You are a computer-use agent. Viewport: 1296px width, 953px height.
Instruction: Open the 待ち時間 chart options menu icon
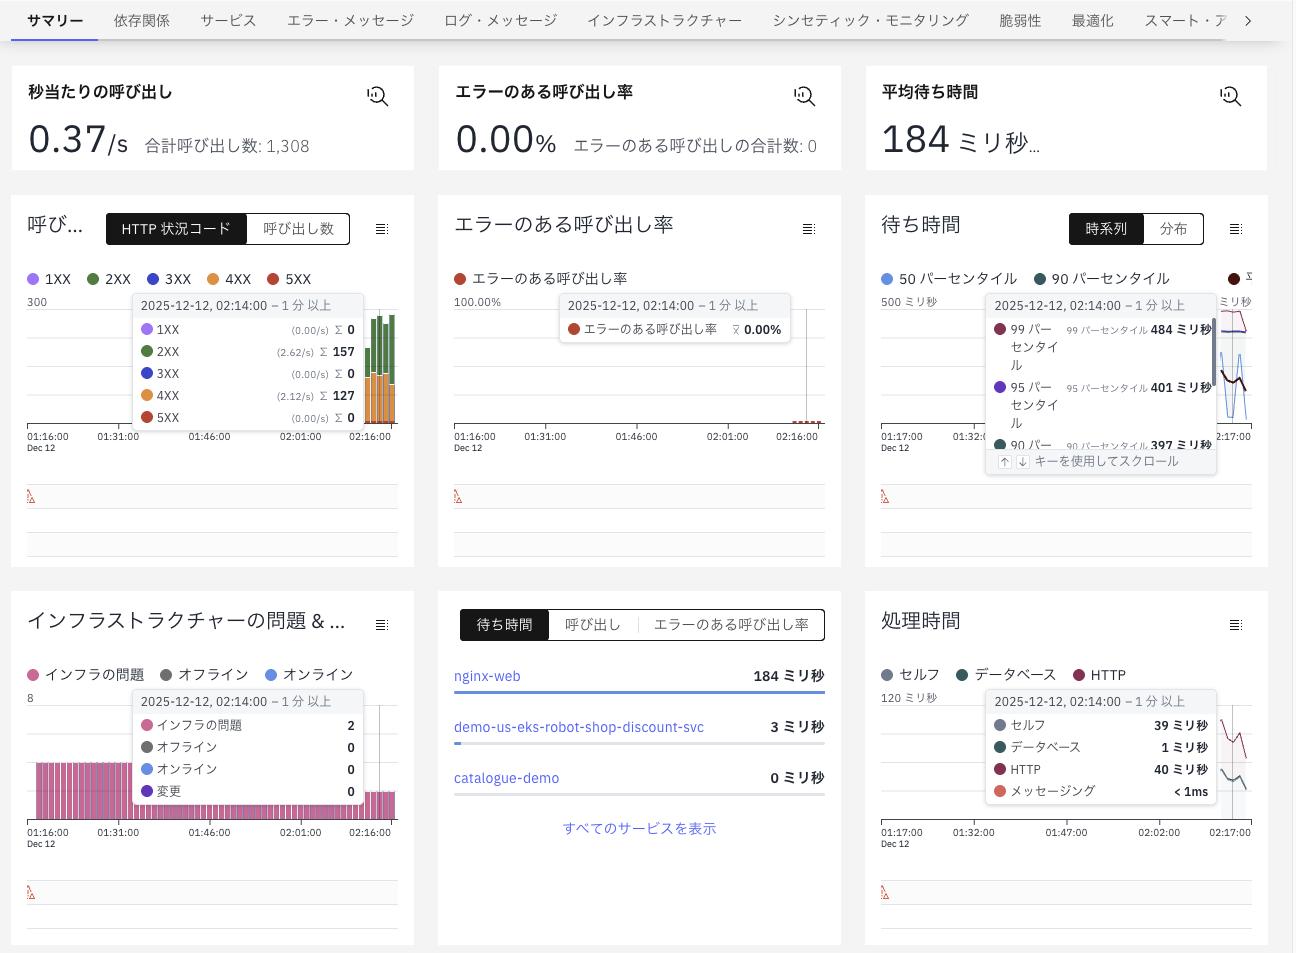tap(1236, 229)
